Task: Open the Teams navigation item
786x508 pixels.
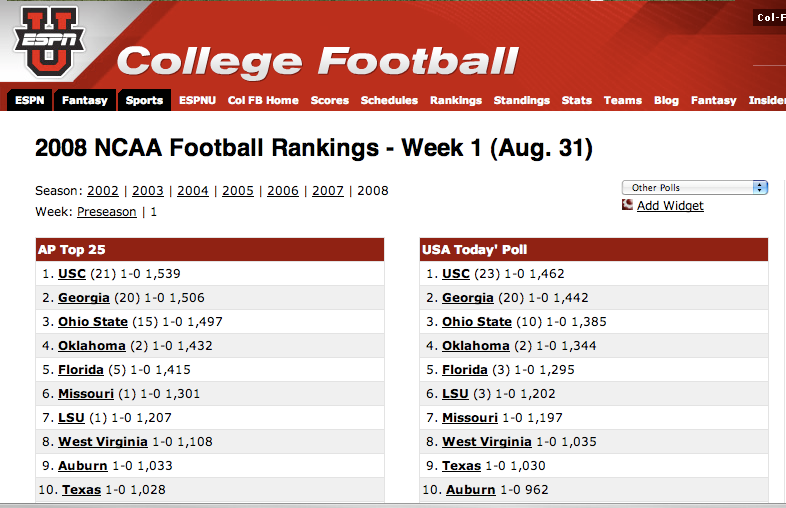Action: [x=623, y=100]
